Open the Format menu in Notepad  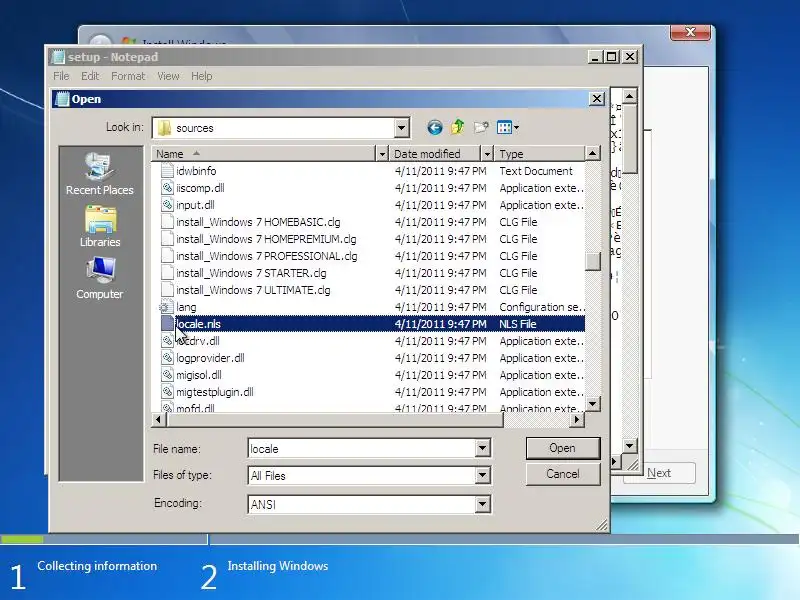(x=128, y=76)
